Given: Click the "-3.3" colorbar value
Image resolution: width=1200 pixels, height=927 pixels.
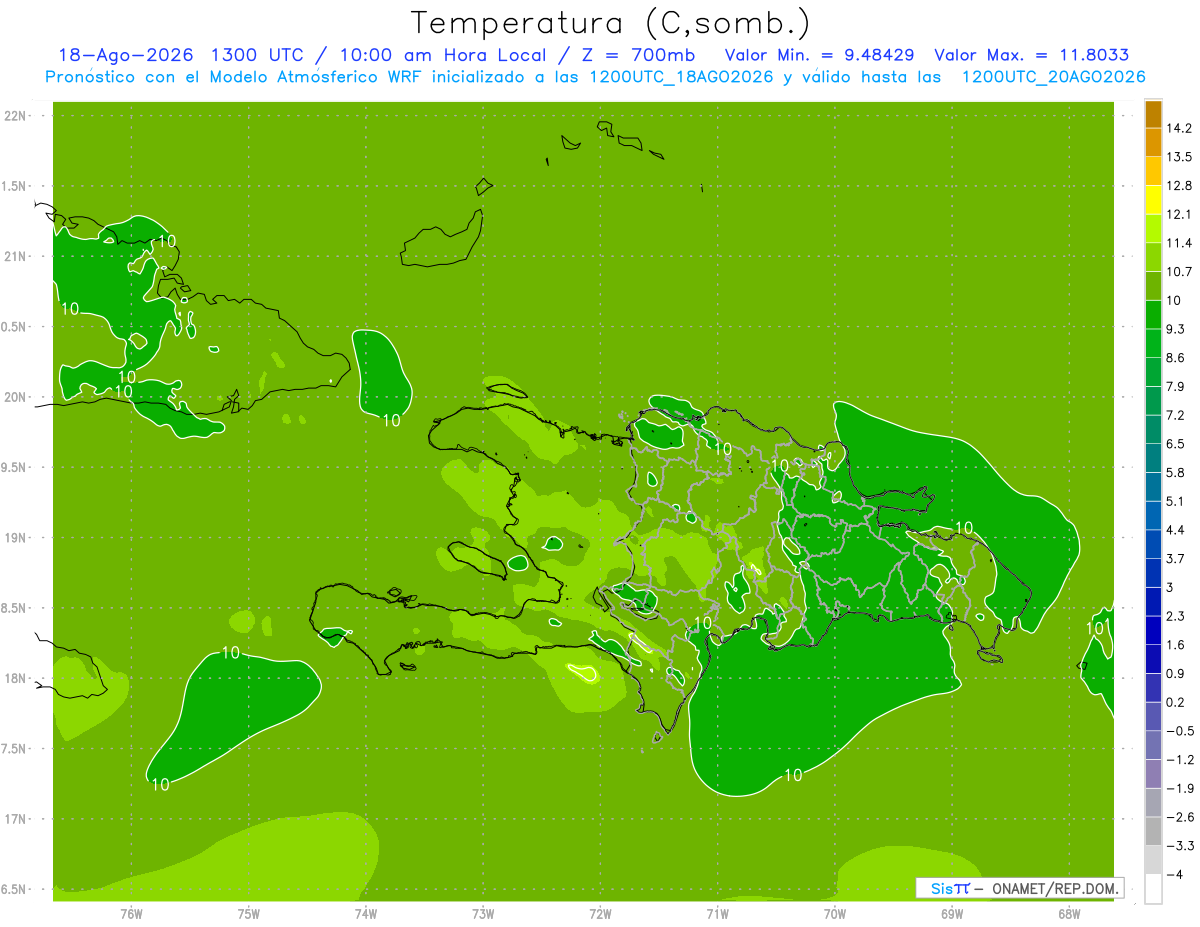Looking at the screenshot, I should coord(1180,846).
